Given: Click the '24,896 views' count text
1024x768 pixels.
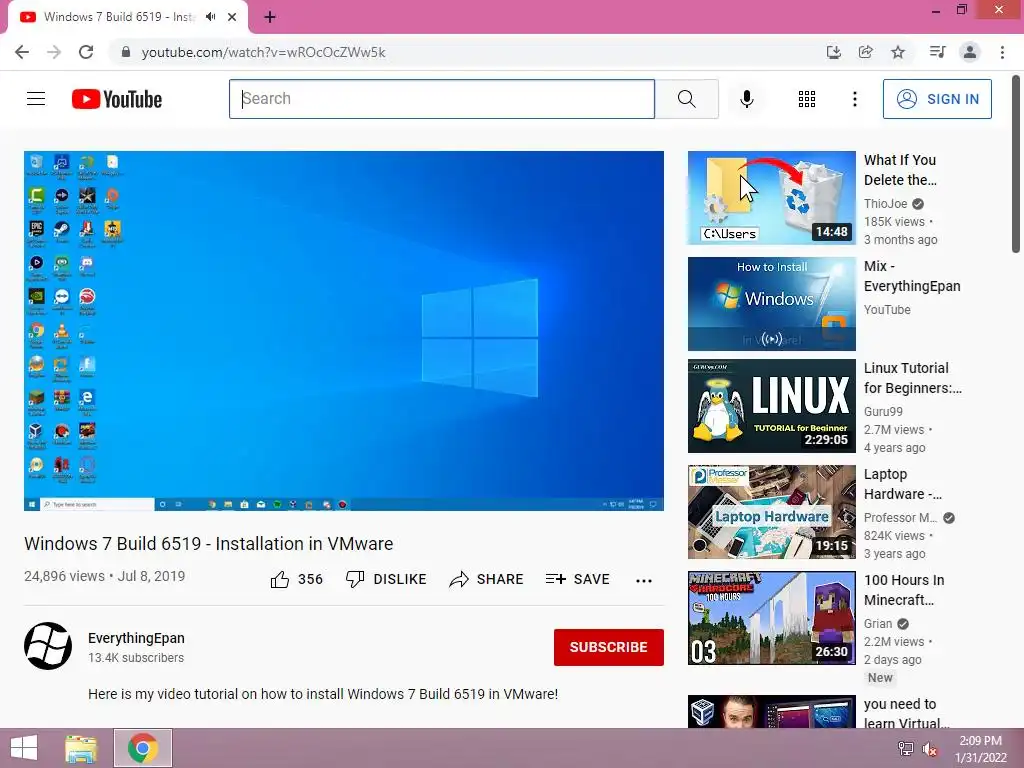Looking at the screenshot, I should (64, 576).
